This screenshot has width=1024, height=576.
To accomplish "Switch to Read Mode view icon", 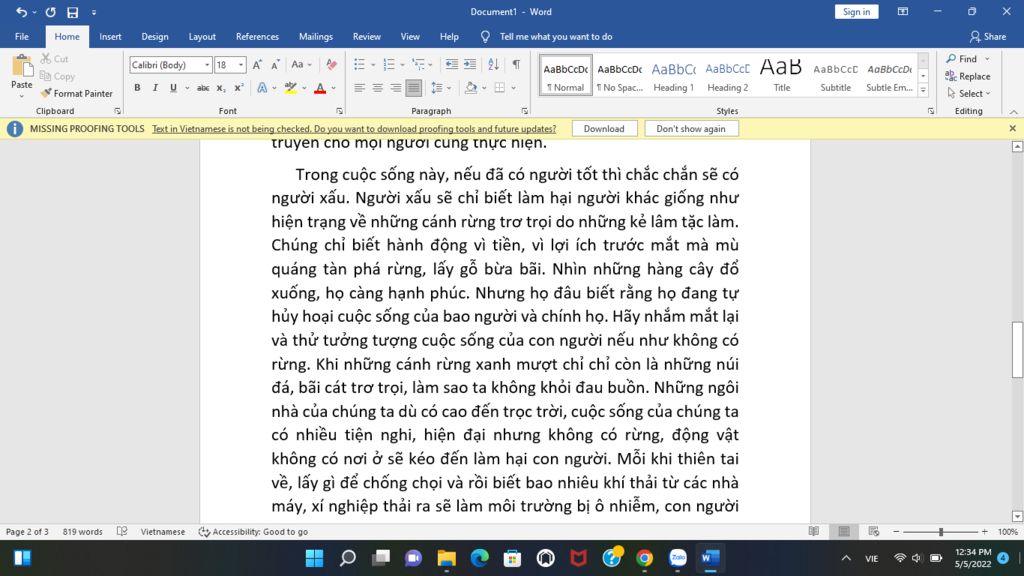I will tap(814, 532).
